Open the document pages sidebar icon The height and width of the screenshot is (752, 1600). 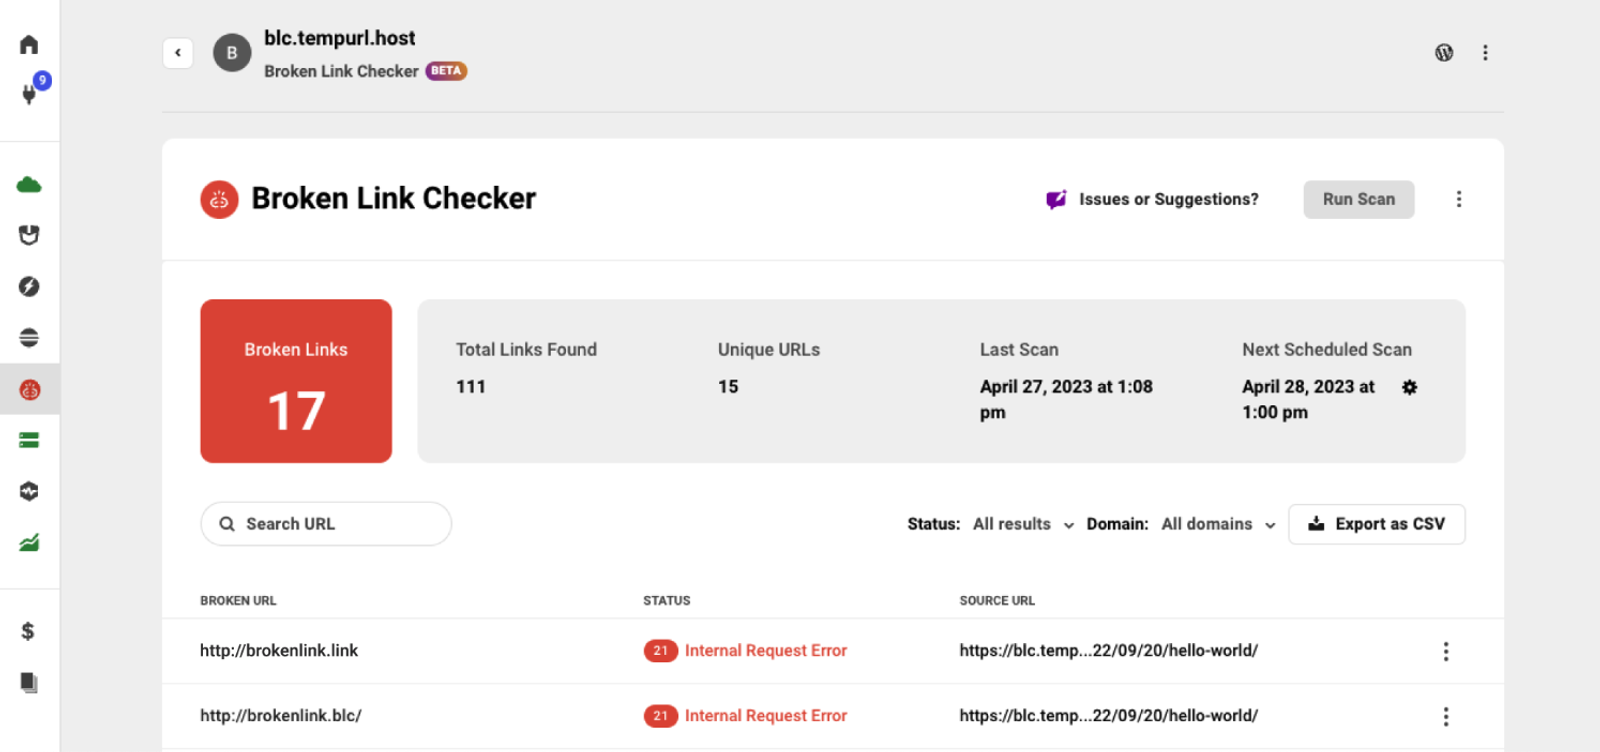(x=29, y=682)
